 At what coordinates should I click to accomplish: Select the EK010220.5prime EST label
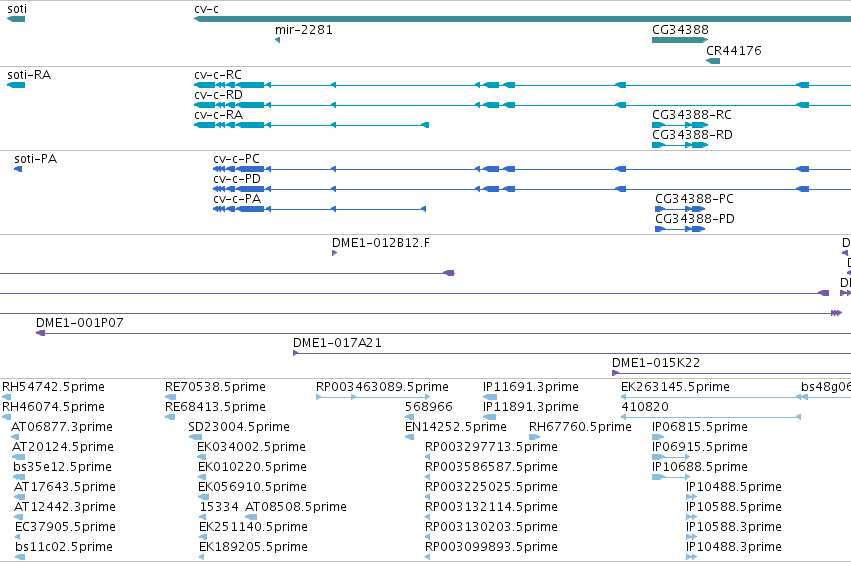tap(252, 468)
